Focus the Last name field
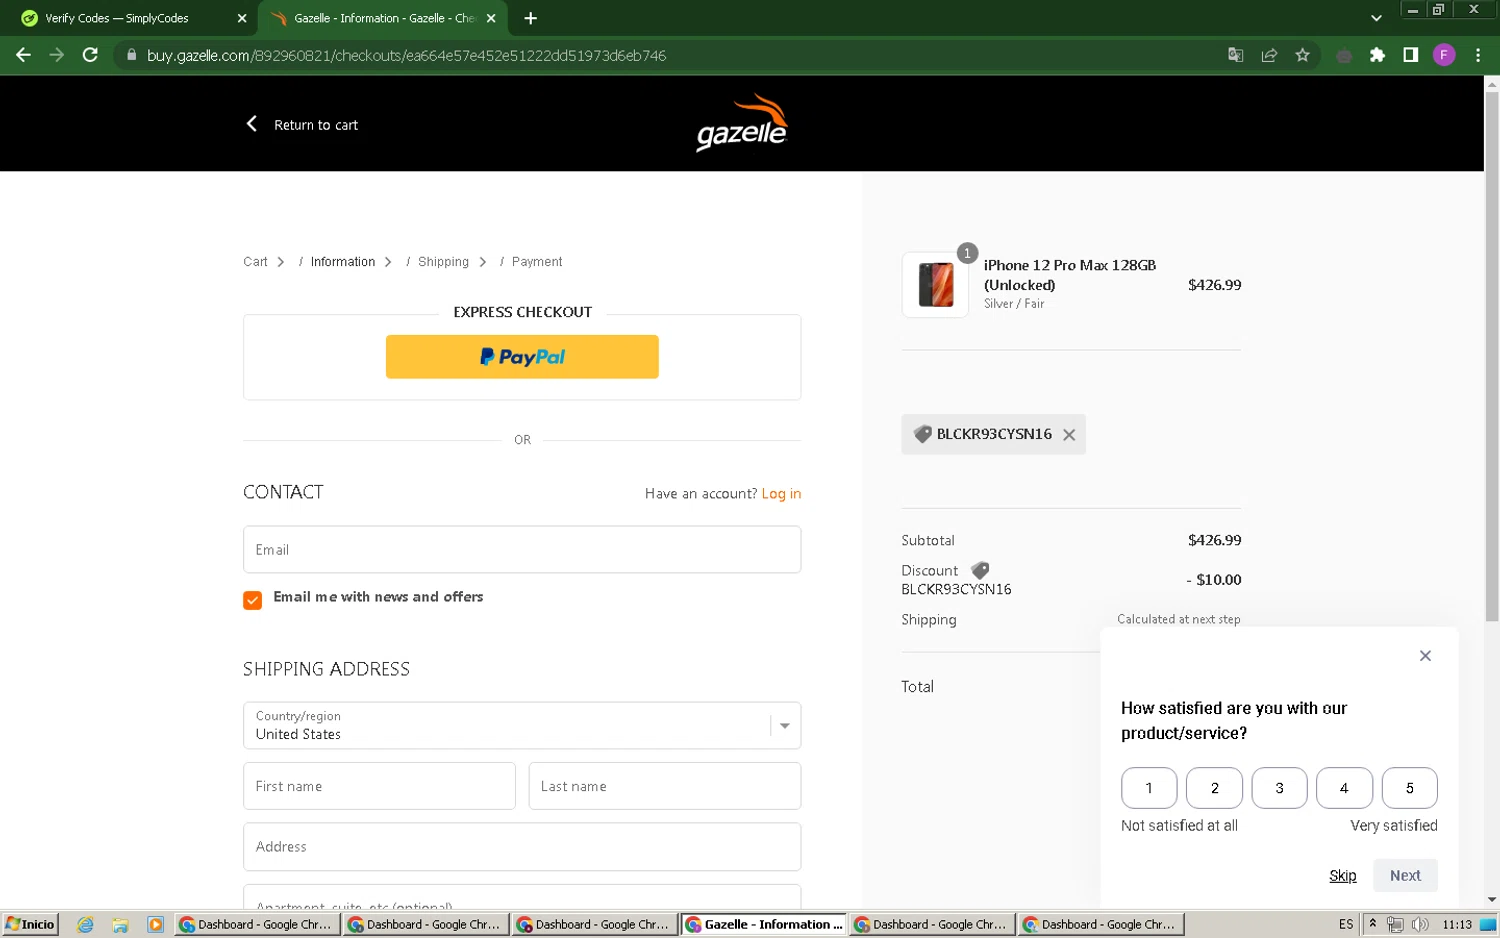 point(665,786)
